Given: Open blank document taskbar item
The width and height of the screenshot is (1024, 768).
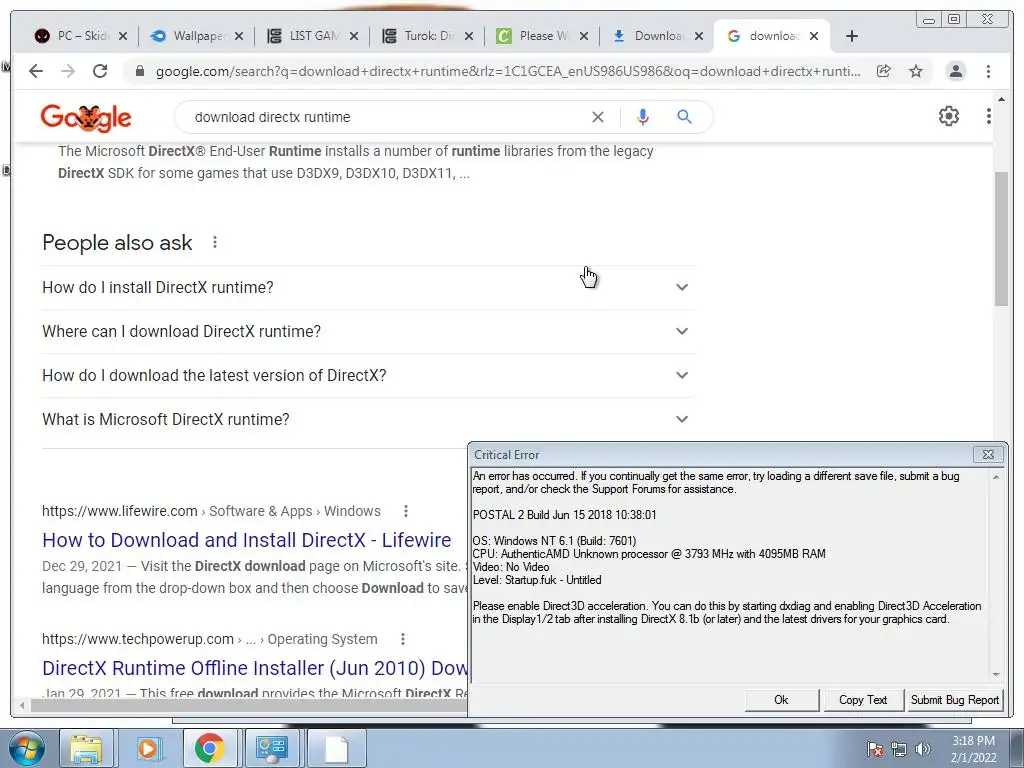Looking at the screenshot, I should pos(336,748).
